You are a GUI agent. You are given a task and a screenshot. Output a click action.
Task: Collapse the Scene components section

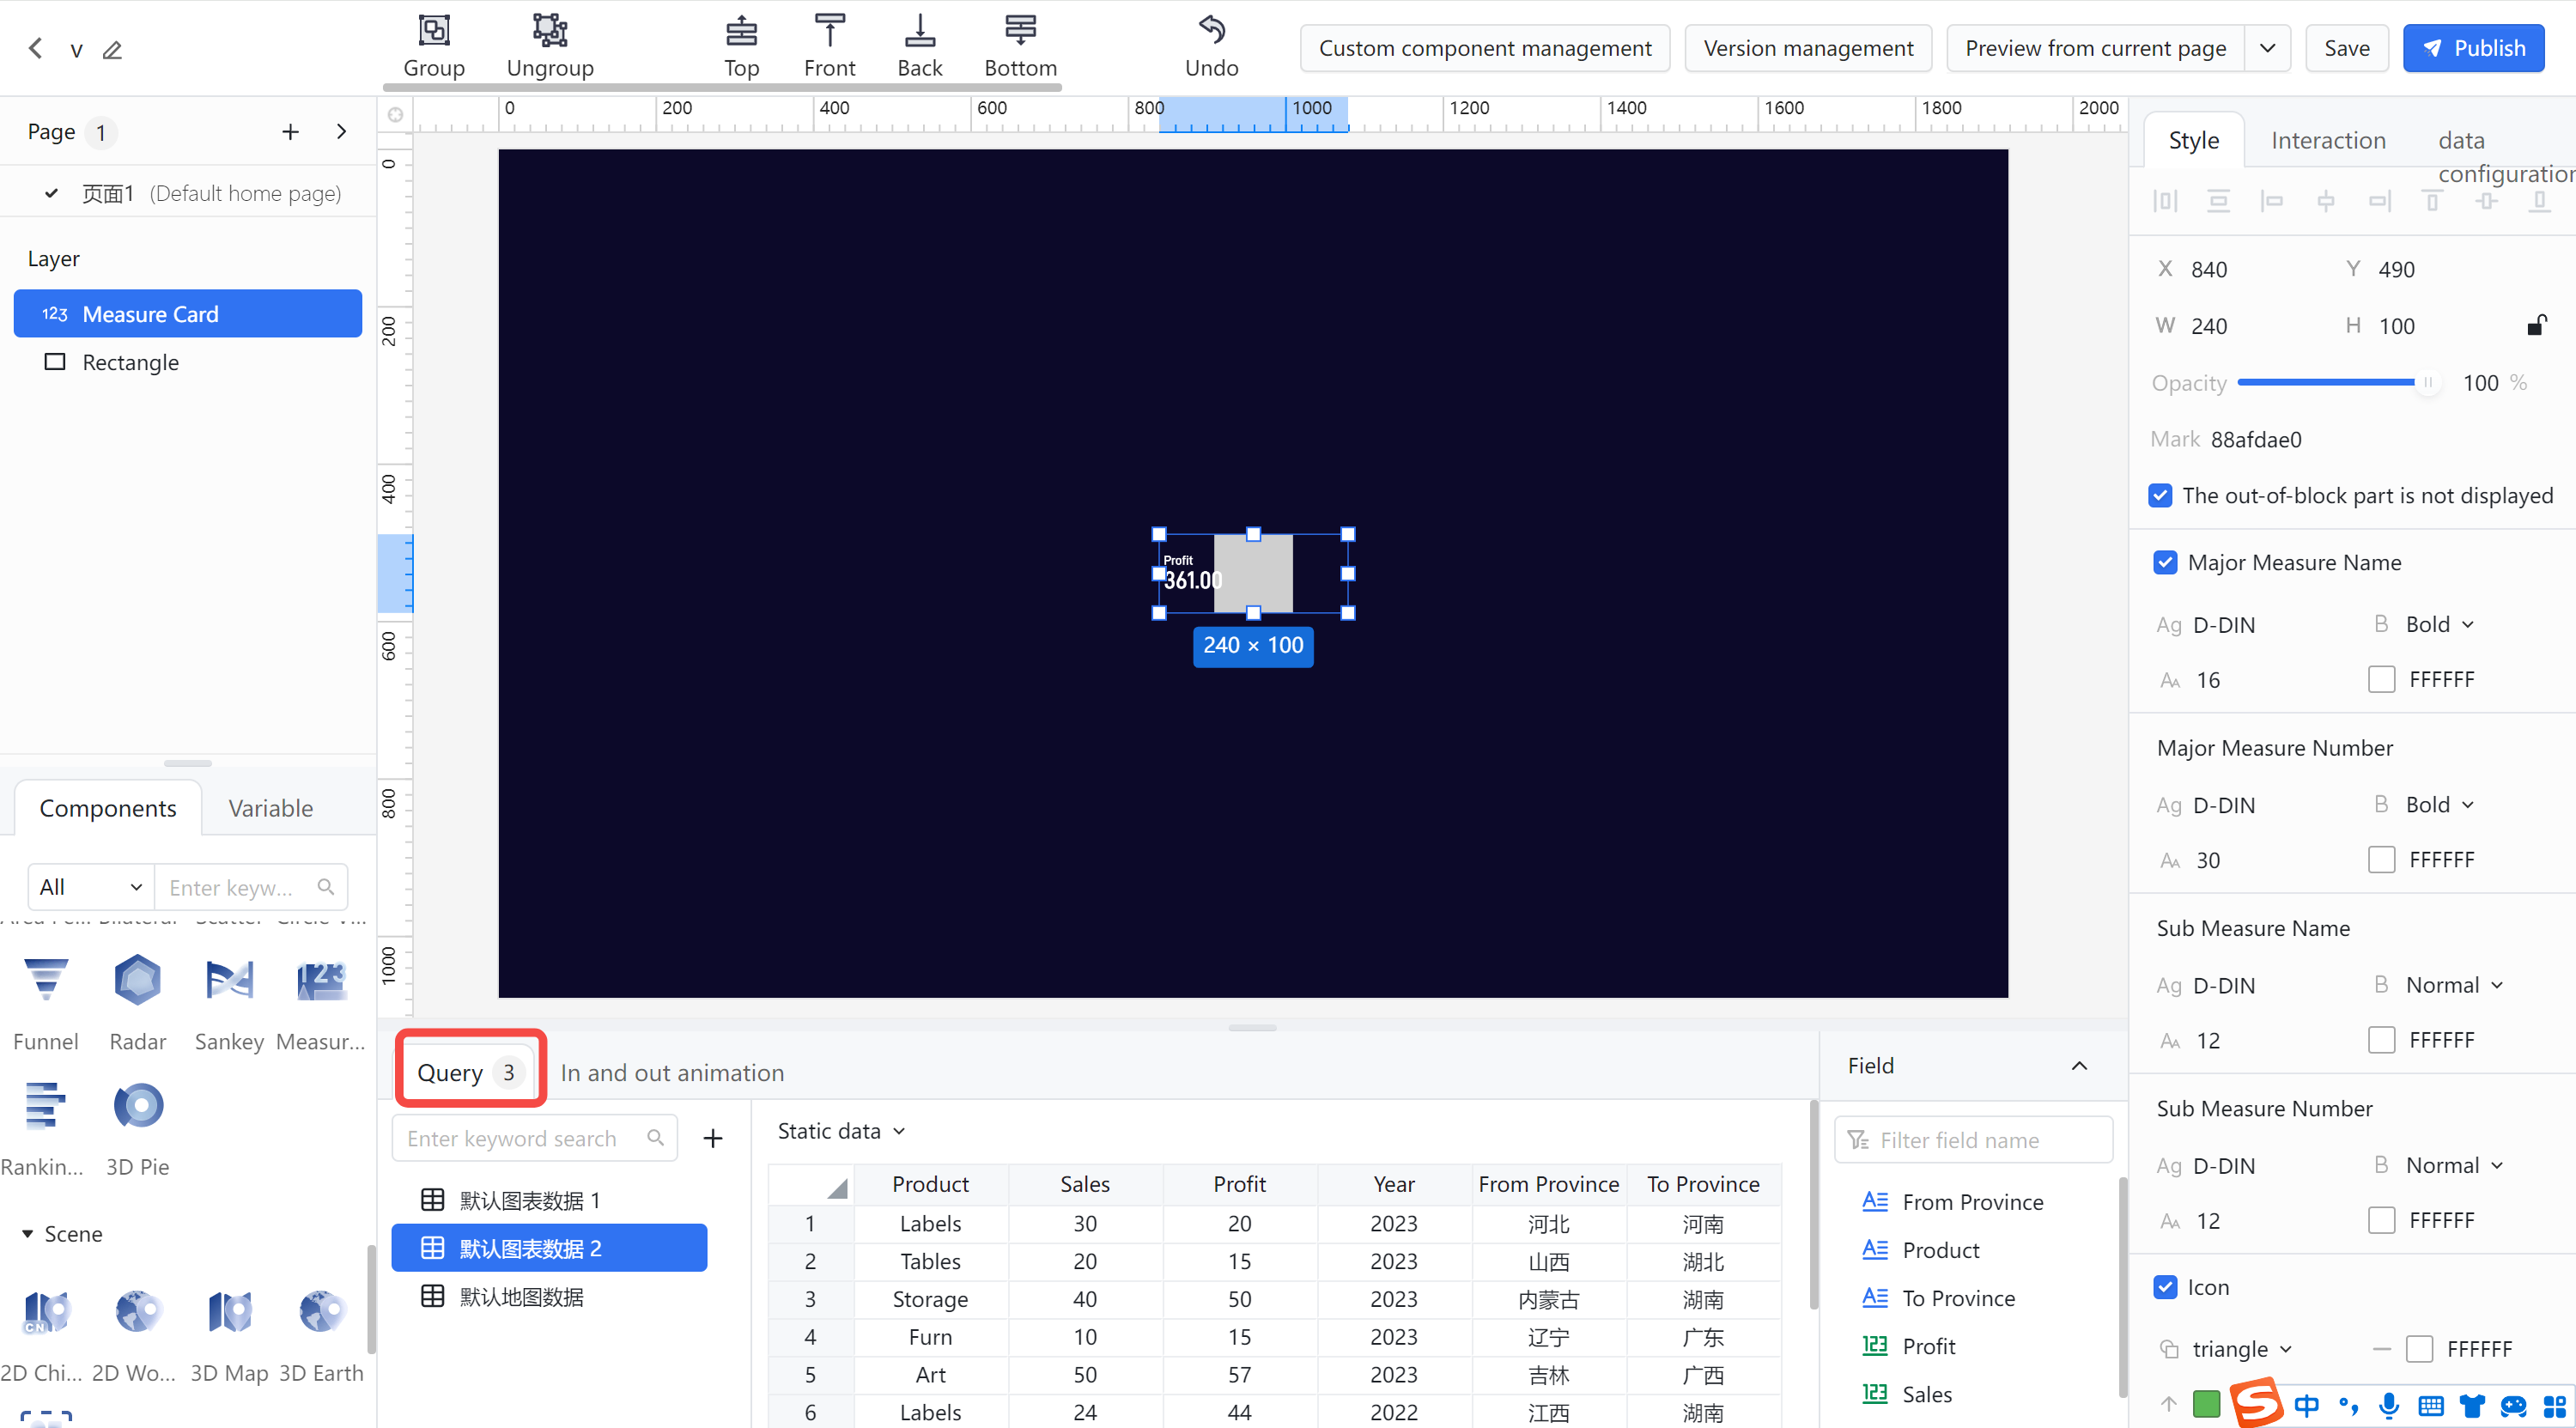click(27, 1234)
